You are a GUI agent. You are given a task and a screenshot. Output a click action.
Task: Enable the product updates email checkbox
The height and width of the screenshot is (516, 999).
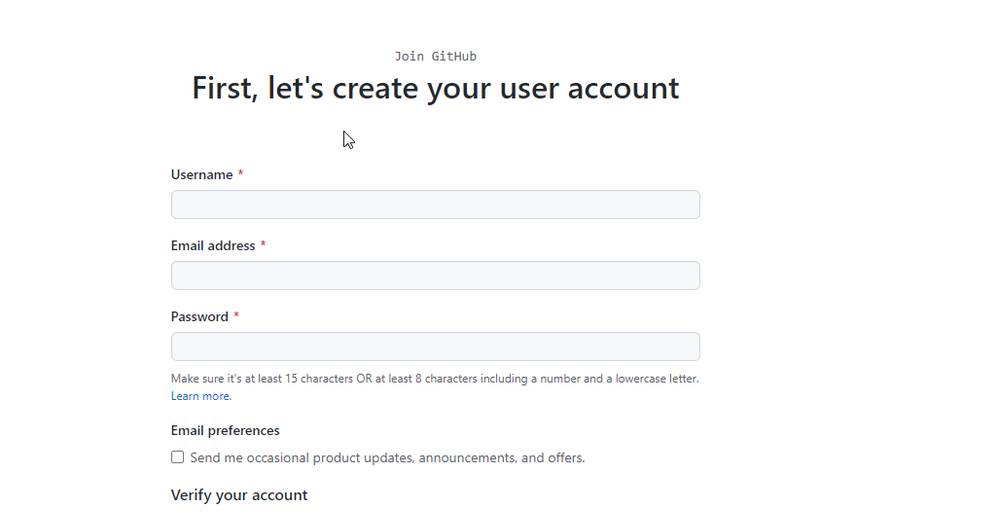177,457
